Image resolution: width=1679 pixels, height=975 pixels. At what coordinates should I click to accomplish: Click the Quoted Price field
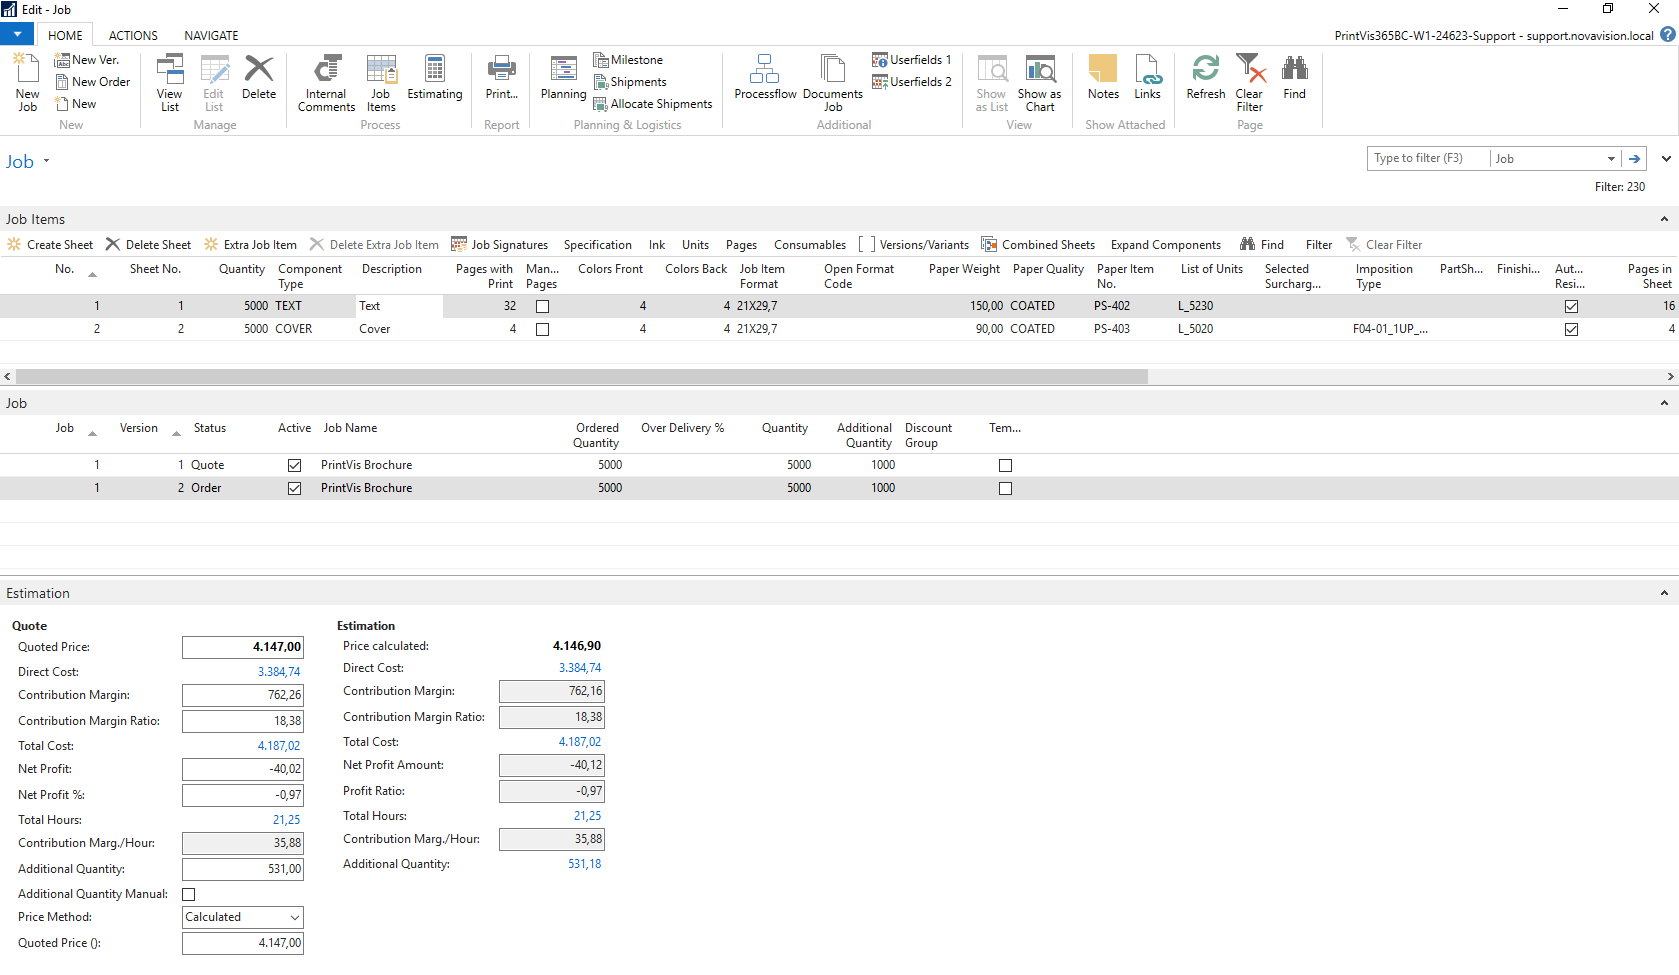pyautogui.click(x=243, y=647)
